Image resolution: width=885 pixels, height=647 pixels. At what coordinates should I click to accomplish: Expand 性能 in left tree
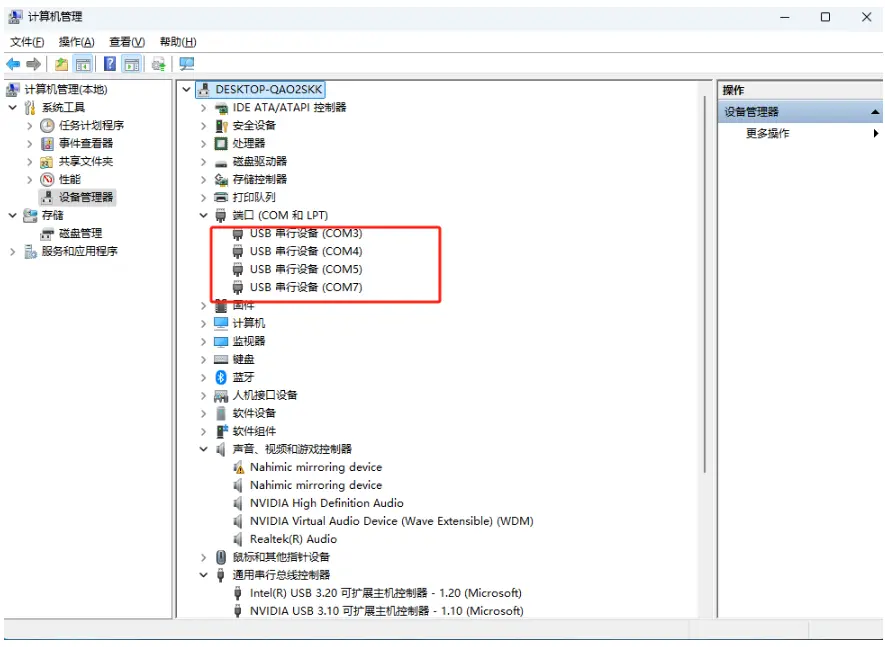click(29, 180)
